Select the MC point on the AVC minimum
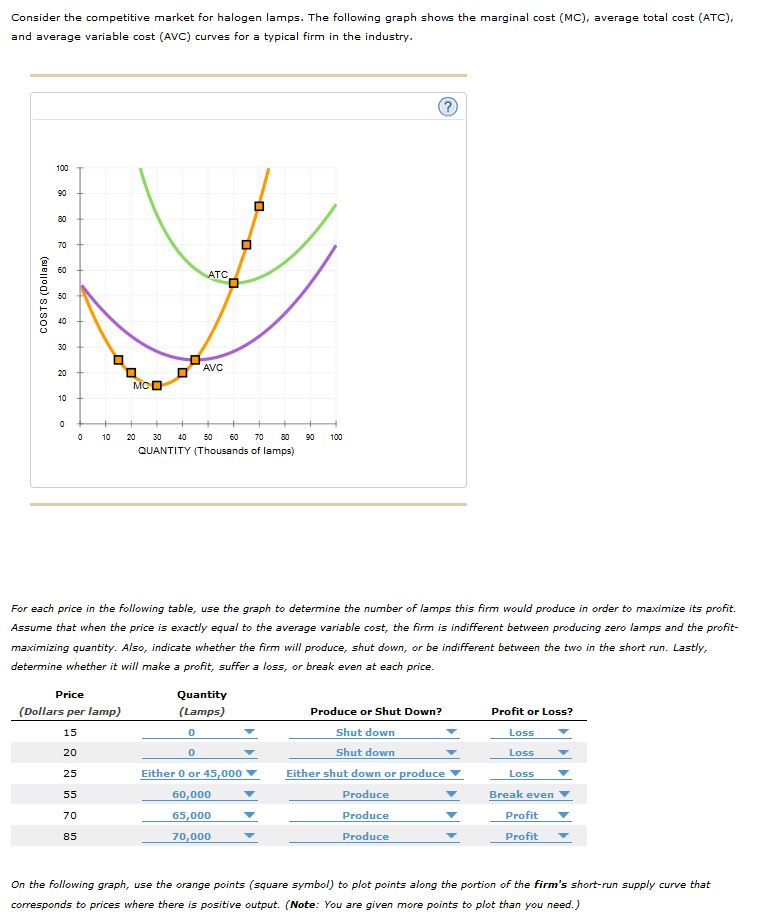 (x=195, y=359)
